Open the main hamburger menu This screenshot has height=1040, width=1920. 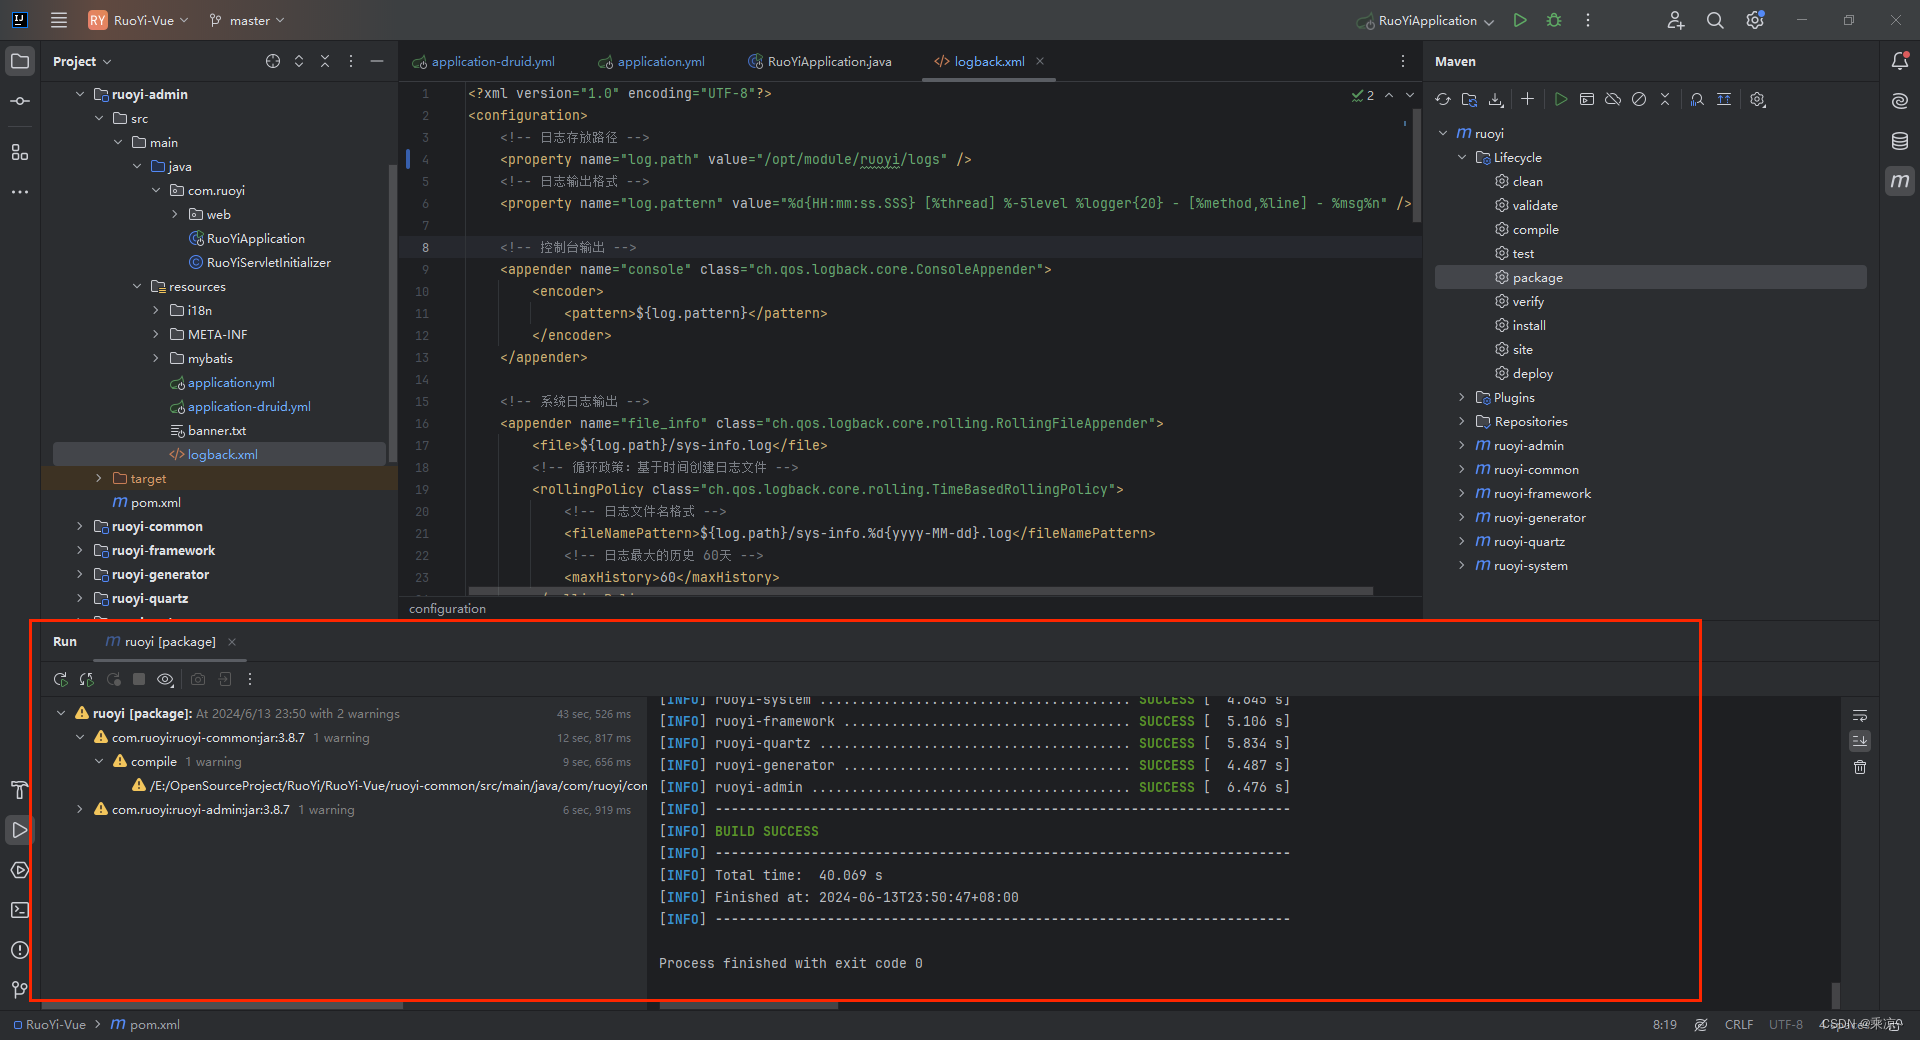(x=59, y=20)
